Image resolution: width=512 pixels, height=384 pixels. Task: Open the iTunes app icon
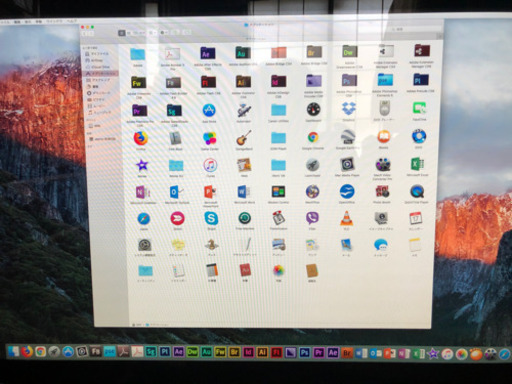pyautogui.click(x=210, y=165)
